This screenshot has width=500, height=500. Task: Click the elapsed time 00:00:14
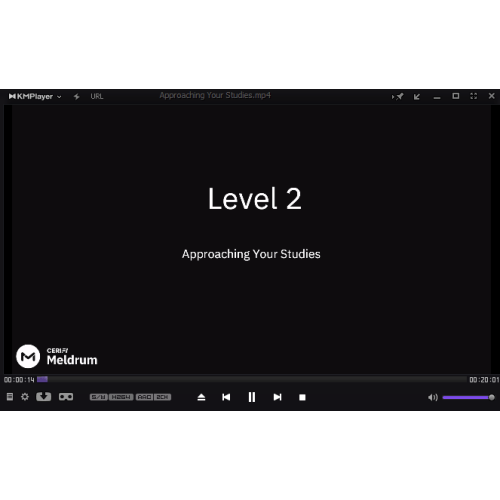(19, 380)
